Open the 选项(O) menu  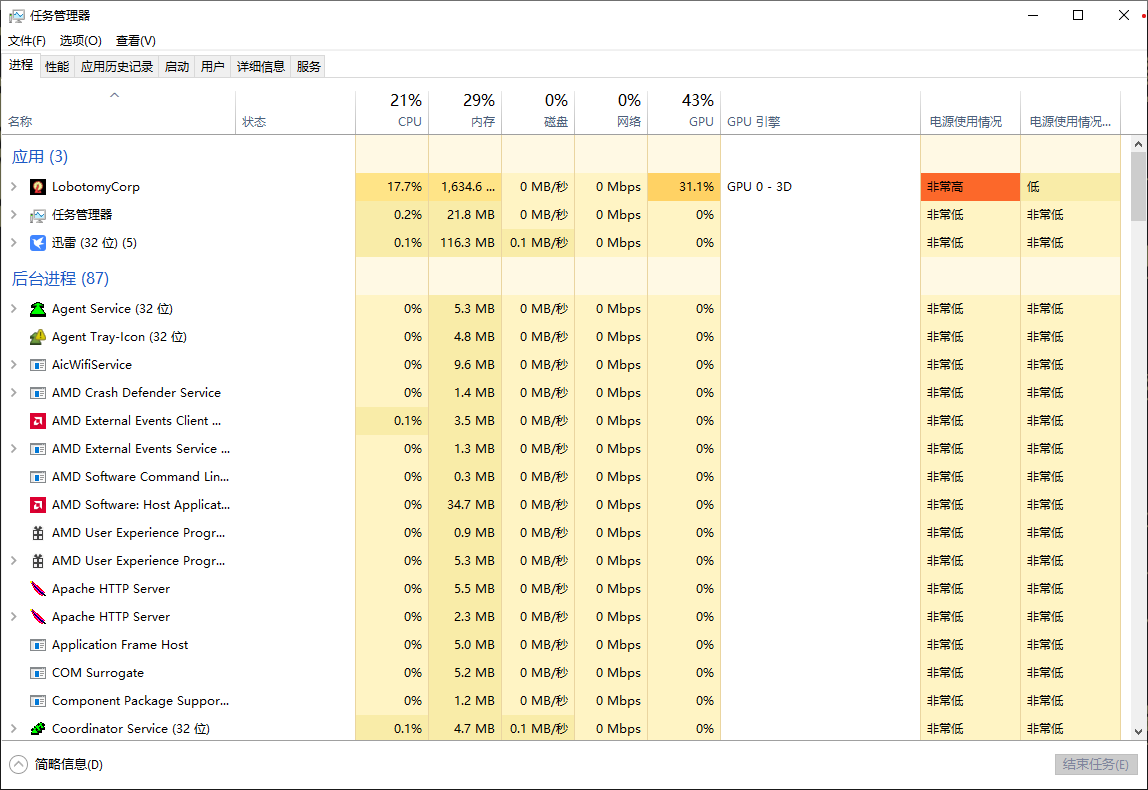[x=80, y=41]
